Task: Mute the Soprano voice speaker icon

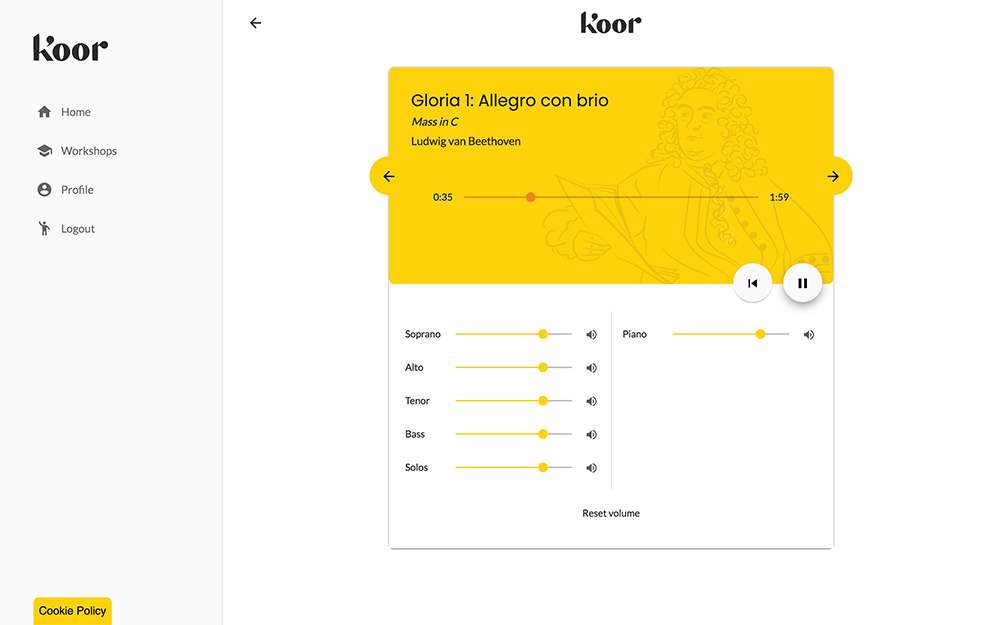Action: coord(591,335)
